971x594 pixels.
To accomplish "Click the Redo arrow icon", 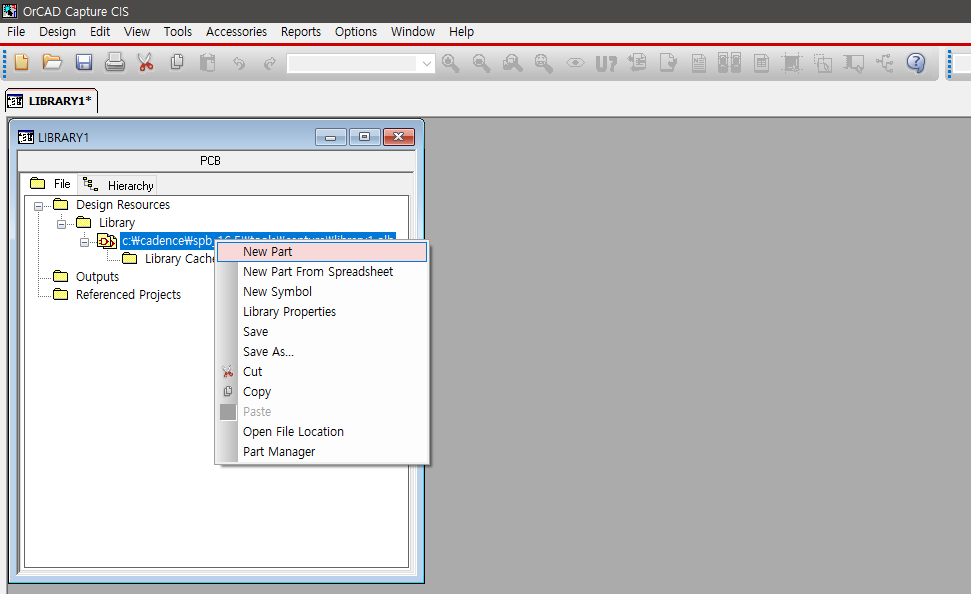I will coord(270,63).
